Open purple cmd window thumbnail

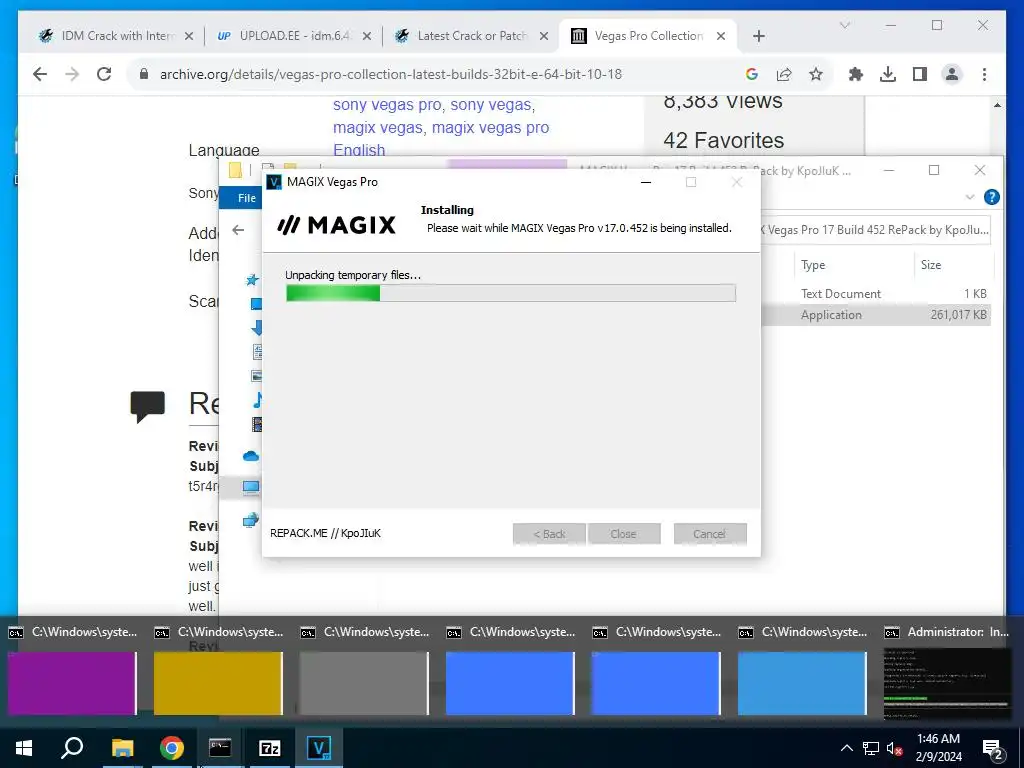tap(72, 683)
